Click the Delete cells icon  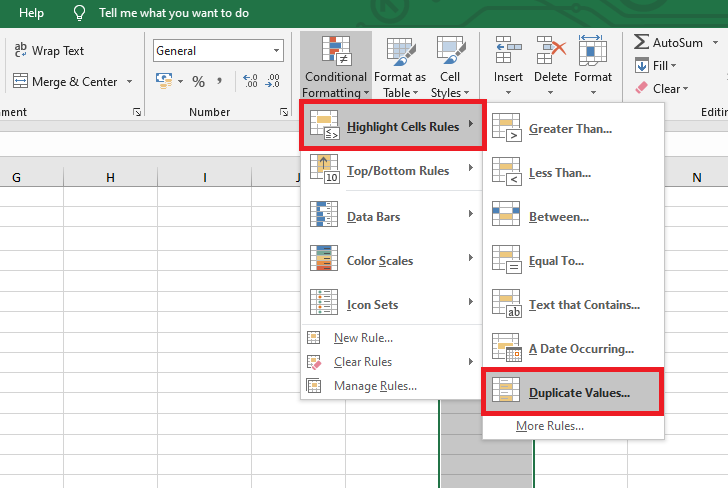[x=550, y=50]
